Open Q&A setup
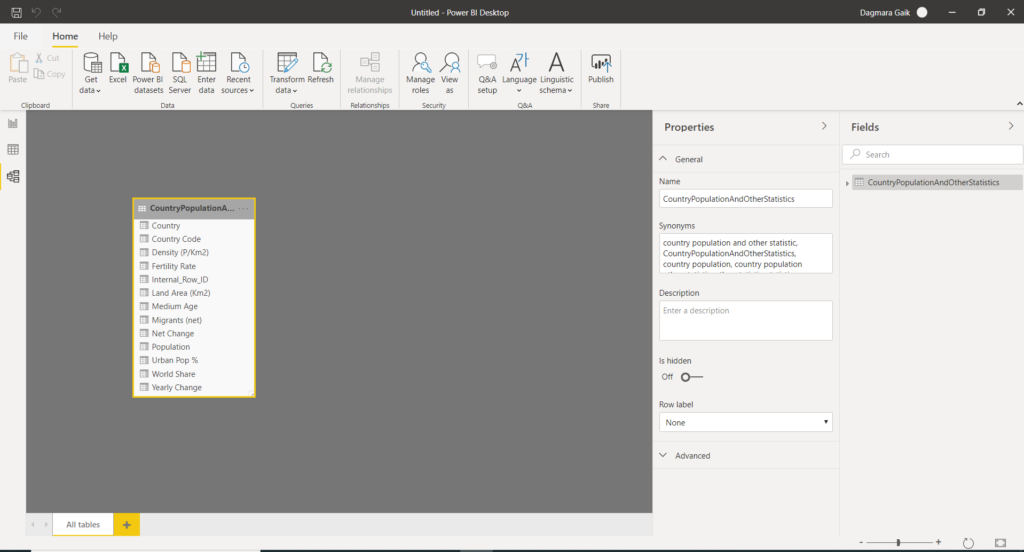This screenshot has width=1024, height=552. click(x=487, y=73)
